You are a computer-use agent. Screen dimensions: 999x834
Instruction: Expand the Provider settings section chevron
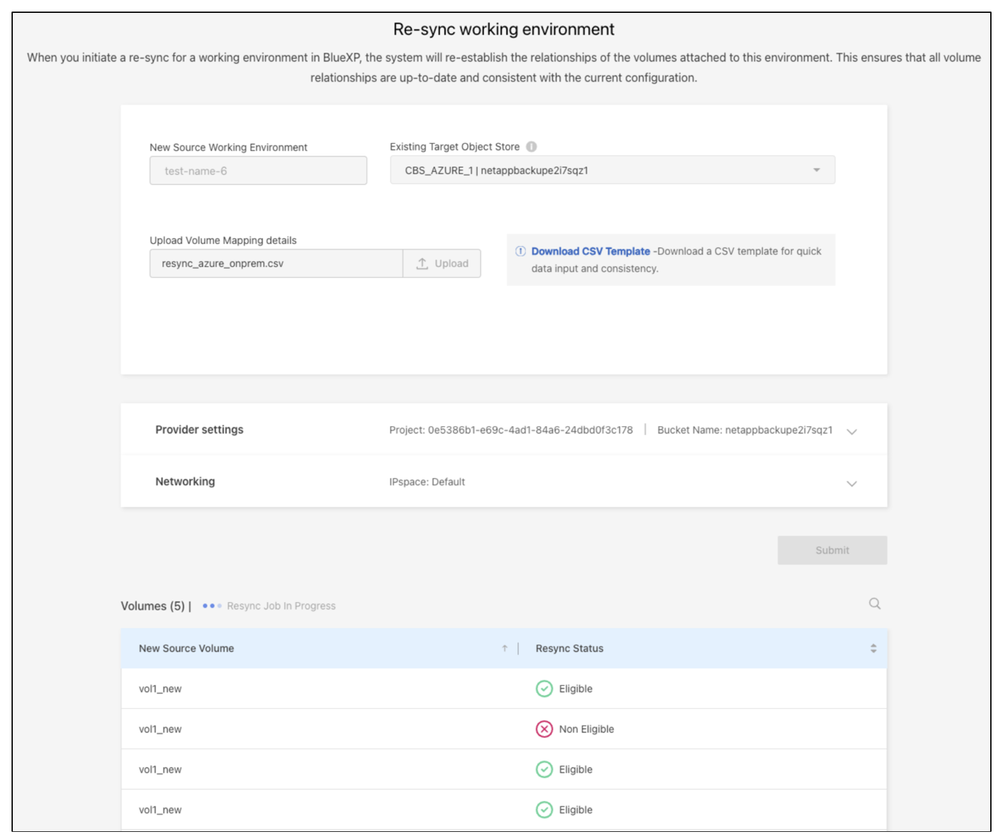tap(851, 432)
